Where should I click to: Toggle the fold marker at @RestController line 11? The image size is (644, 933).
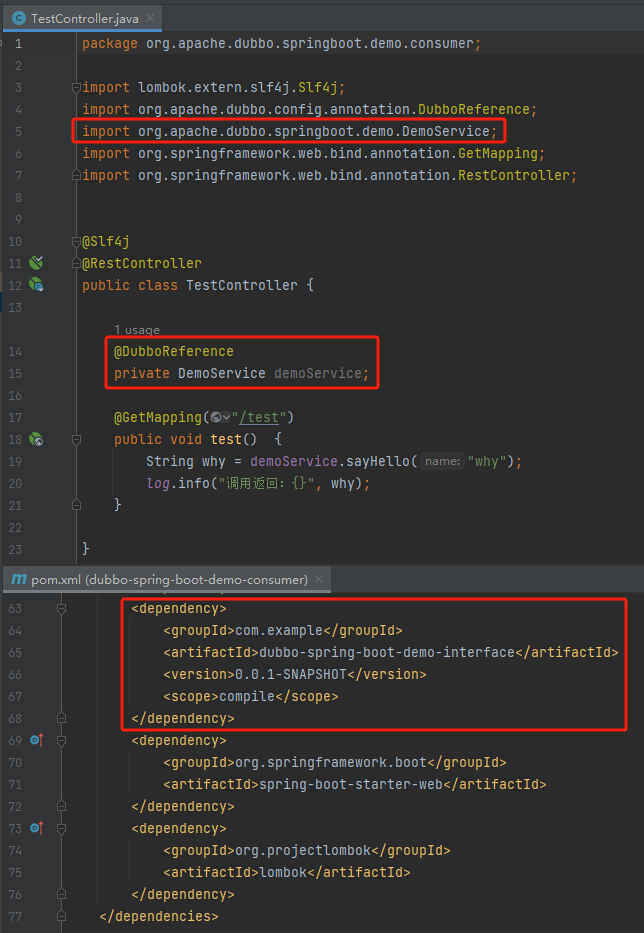[x=76, y=263]
